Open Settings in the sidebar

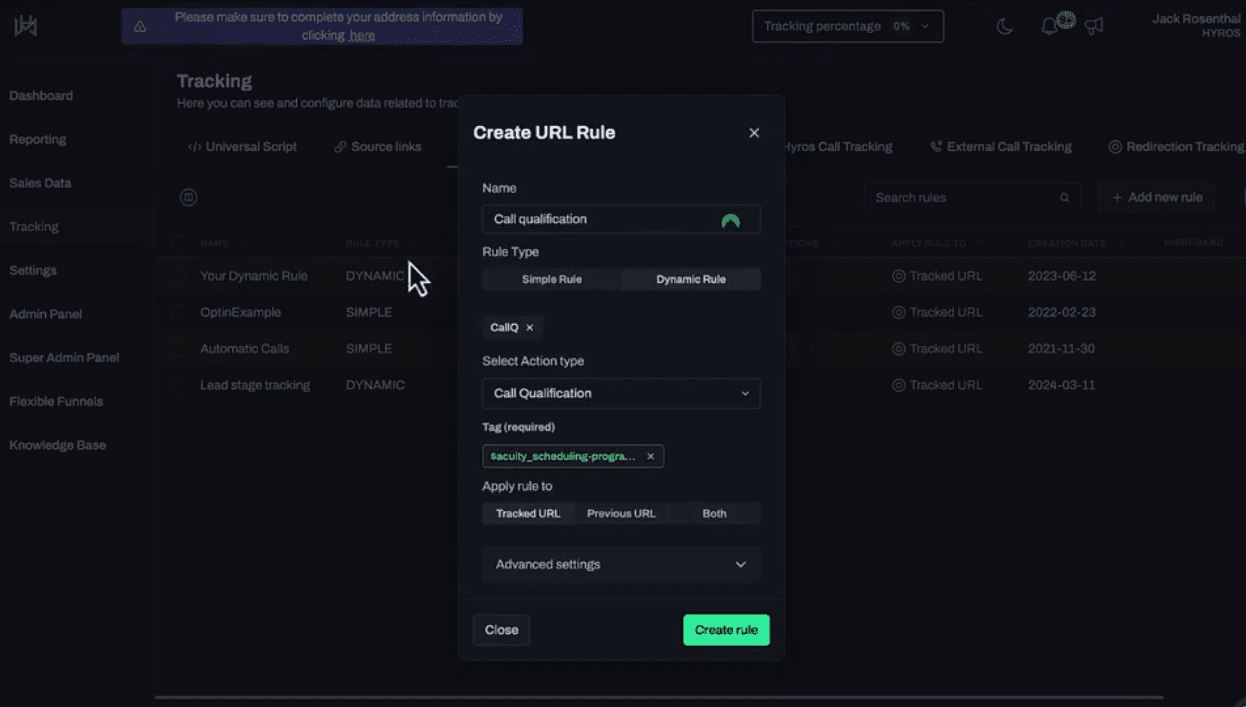tap(33, 271)
